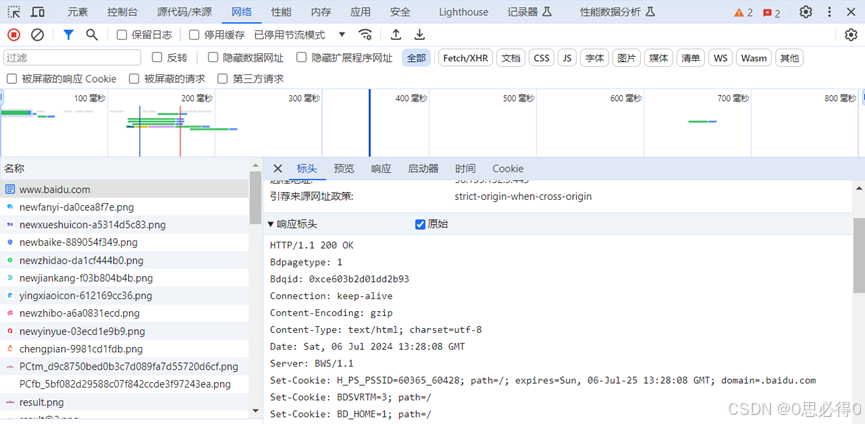Export HAR file download icon
Screen dimensions: 865x424
point(420,35)
